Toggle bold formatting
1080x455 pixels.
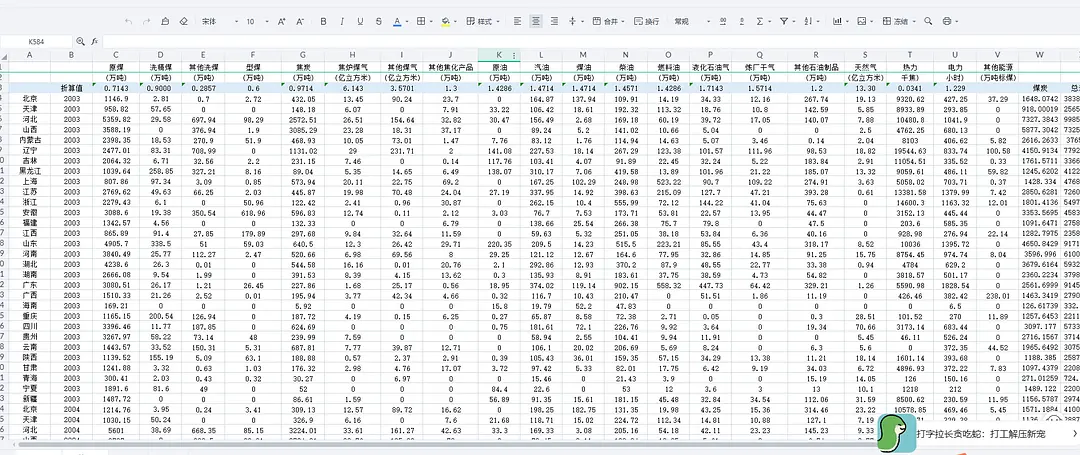click(x=324, y=21)
